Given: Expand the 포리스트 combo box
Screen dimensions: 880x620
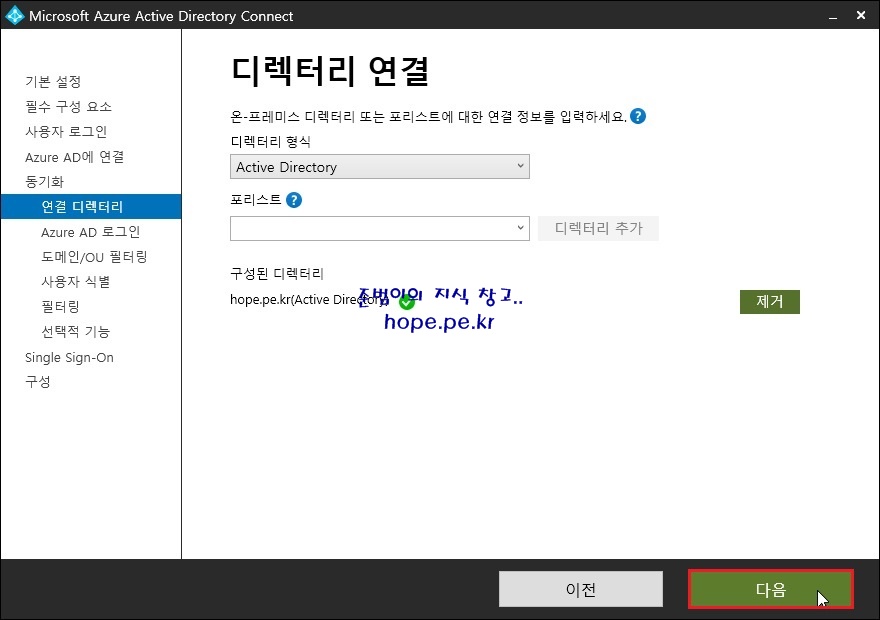Looking at the screenshot, I should tap(379, 228).
